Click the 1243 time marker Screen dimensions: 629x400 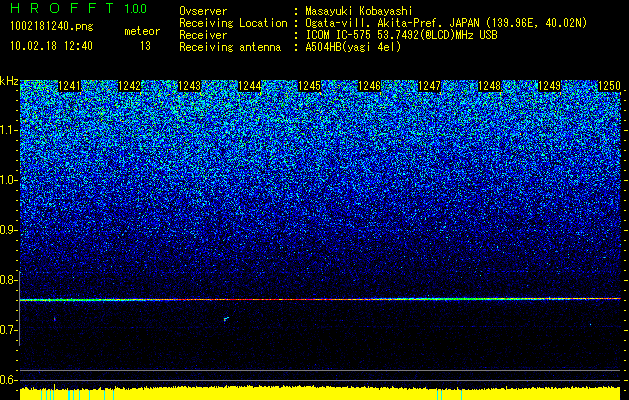(189, 86)
